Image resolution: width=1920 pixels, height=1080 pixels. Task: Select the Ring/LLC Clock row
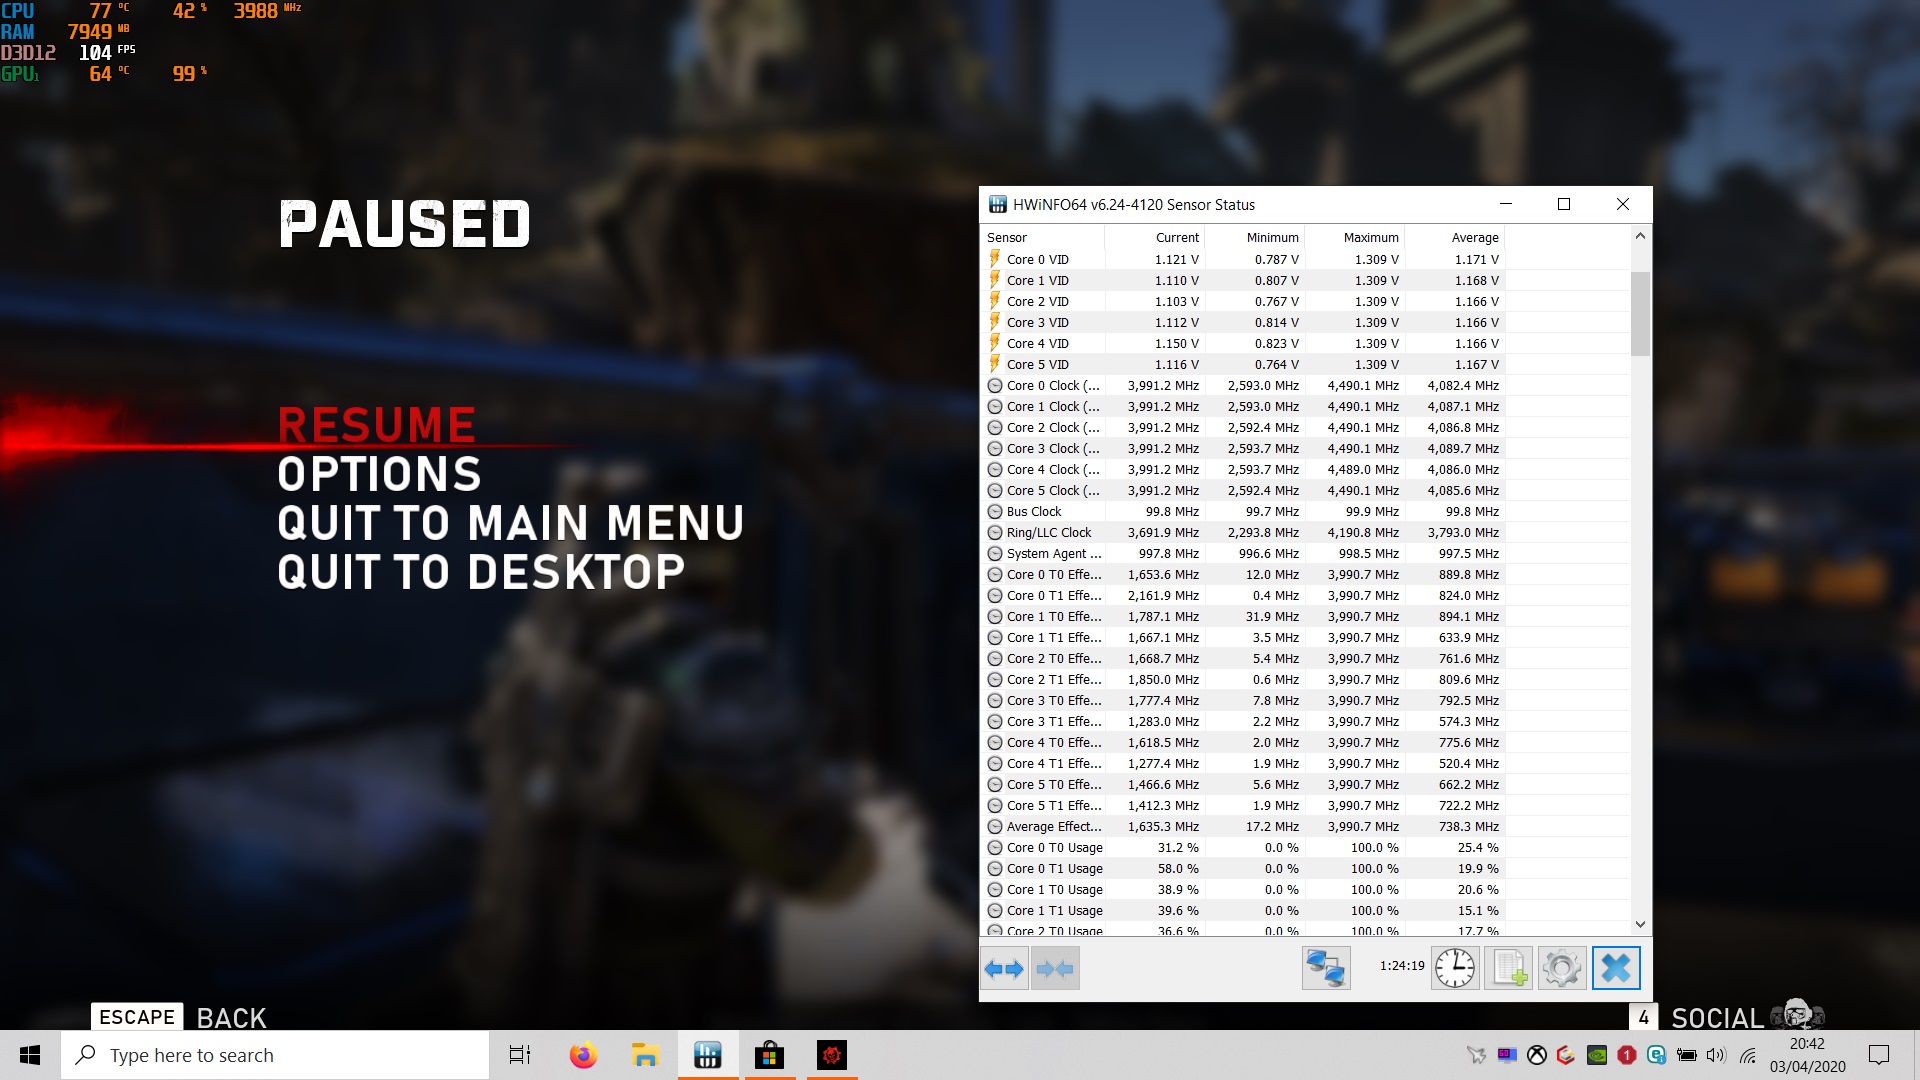(x=1243, y=532)
